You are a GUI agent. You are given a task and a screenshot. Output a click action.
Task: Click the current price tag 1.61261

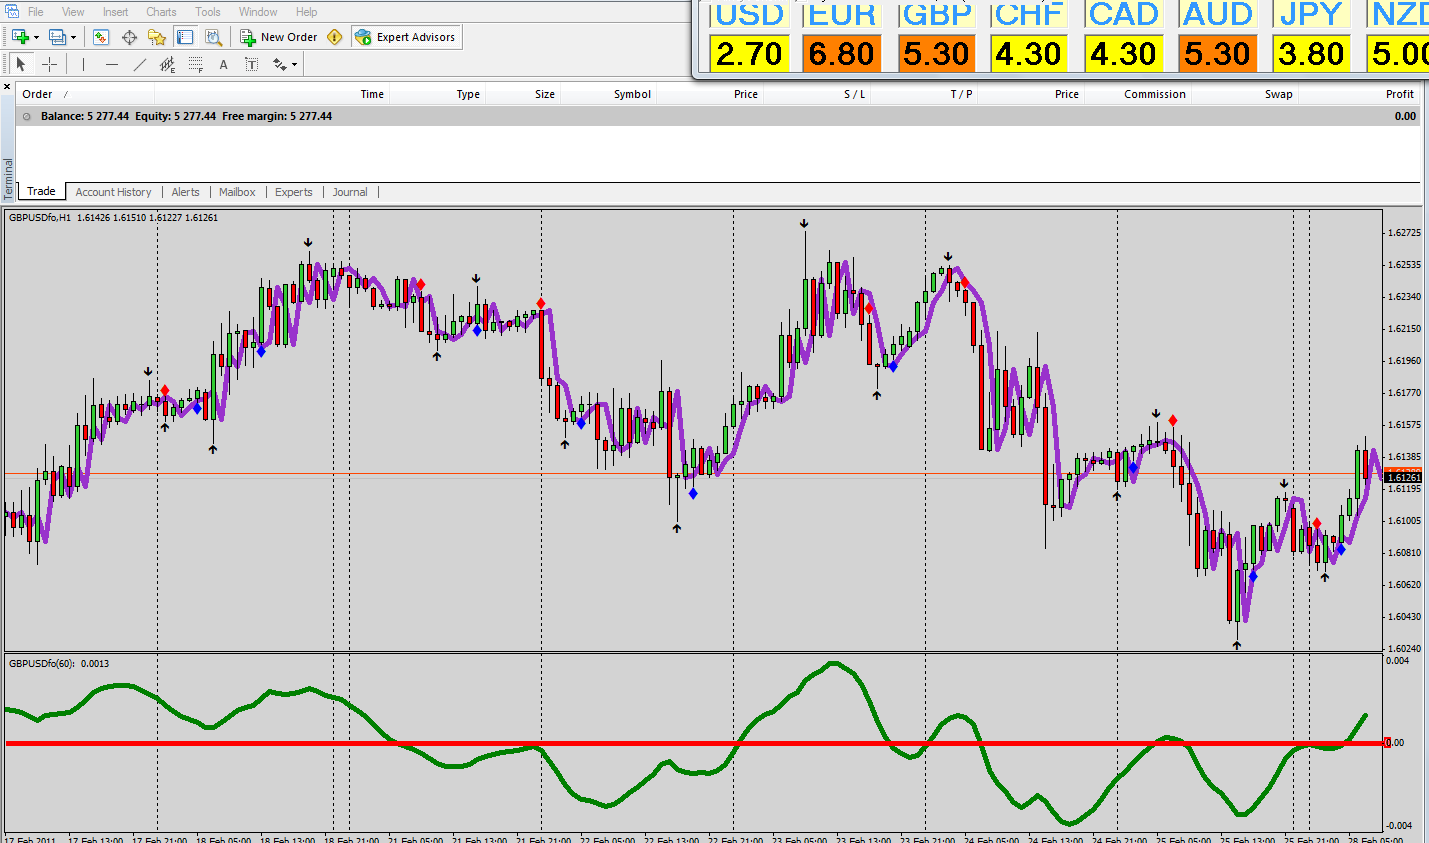[x=1403, y=478]
